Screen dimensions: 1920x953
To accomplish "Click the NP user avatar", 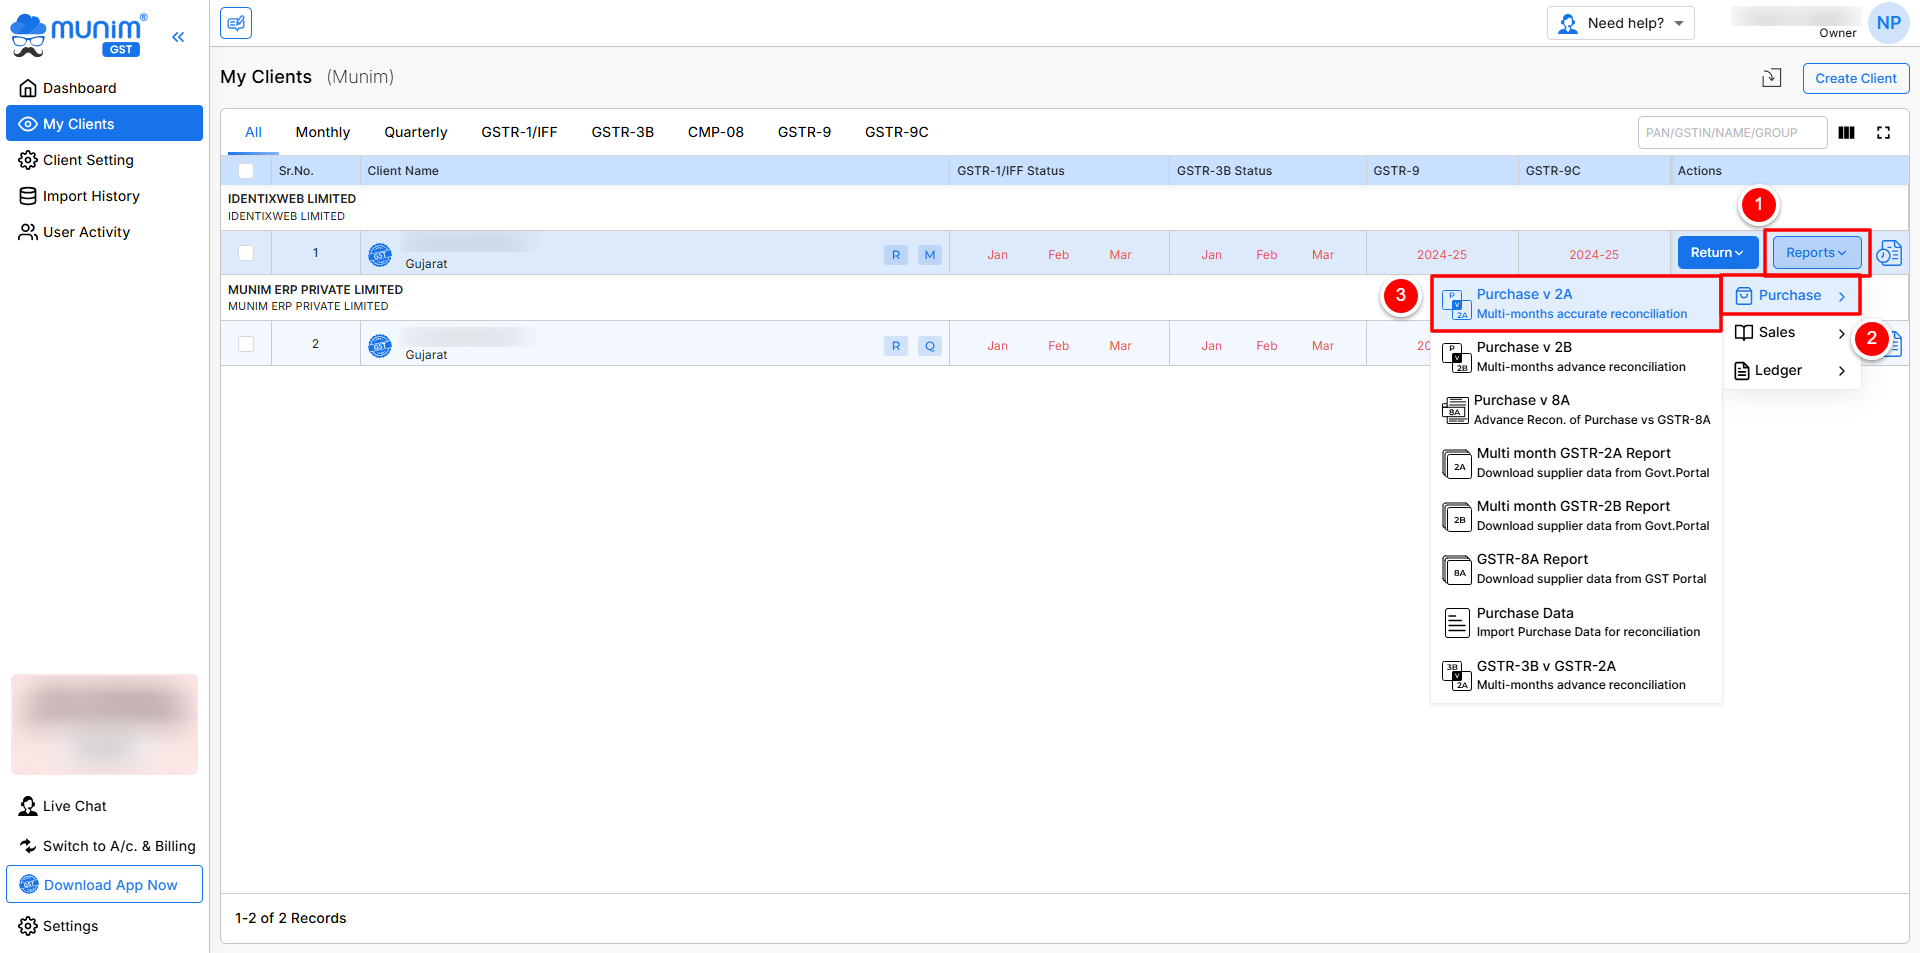I will pyautogui.click(x=1888, y=24).
